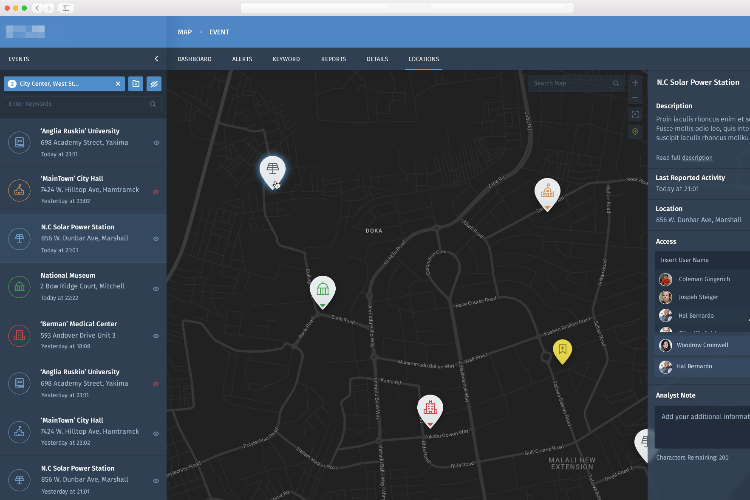Pick Joseph Steiger from user suggestions
The image size is (750, 500).
702,297
